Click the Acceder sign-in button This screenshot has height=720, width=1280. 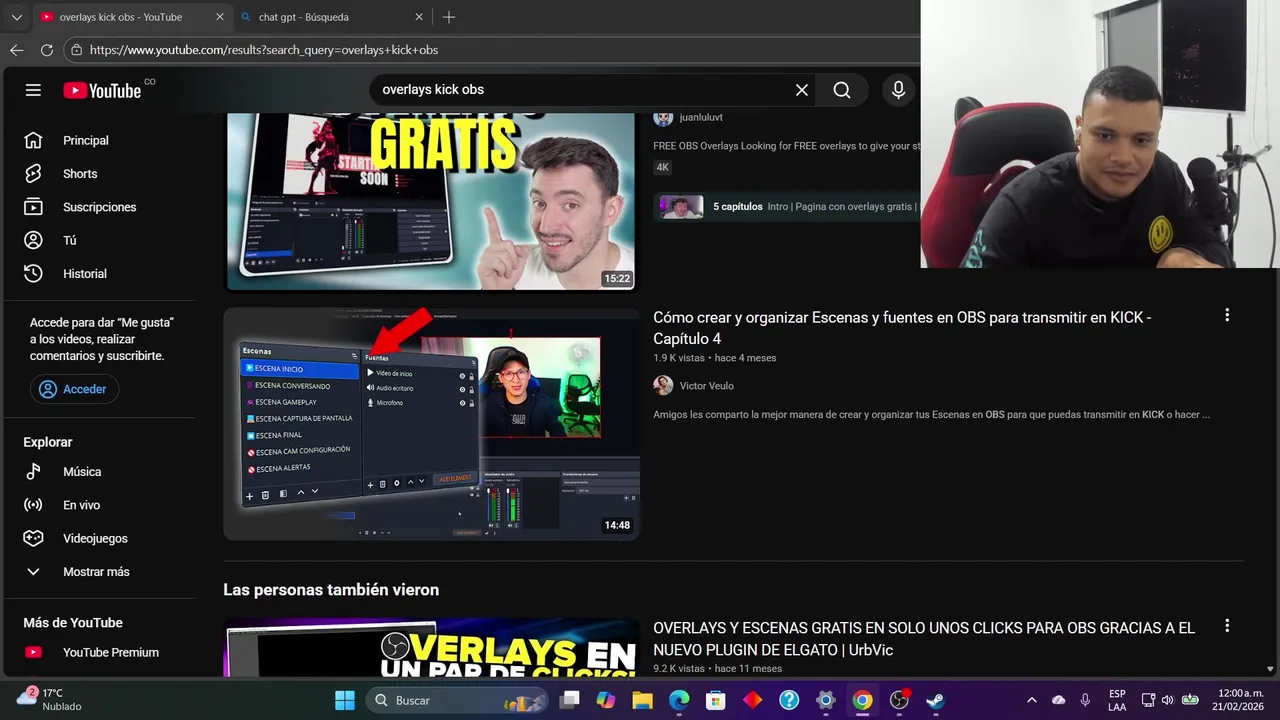coord(74,389)
